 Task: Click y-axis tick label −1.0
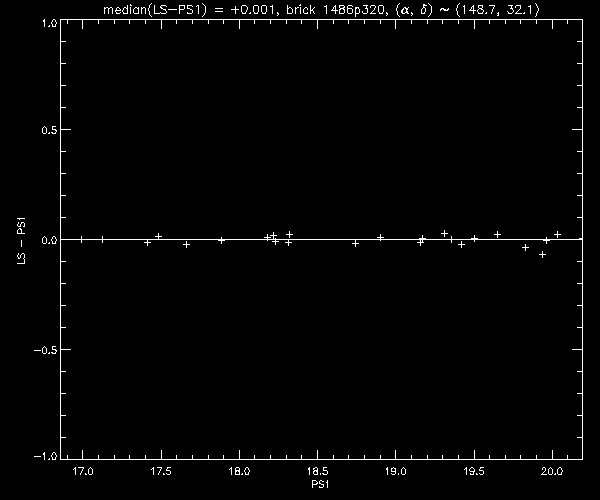[45, 456]
